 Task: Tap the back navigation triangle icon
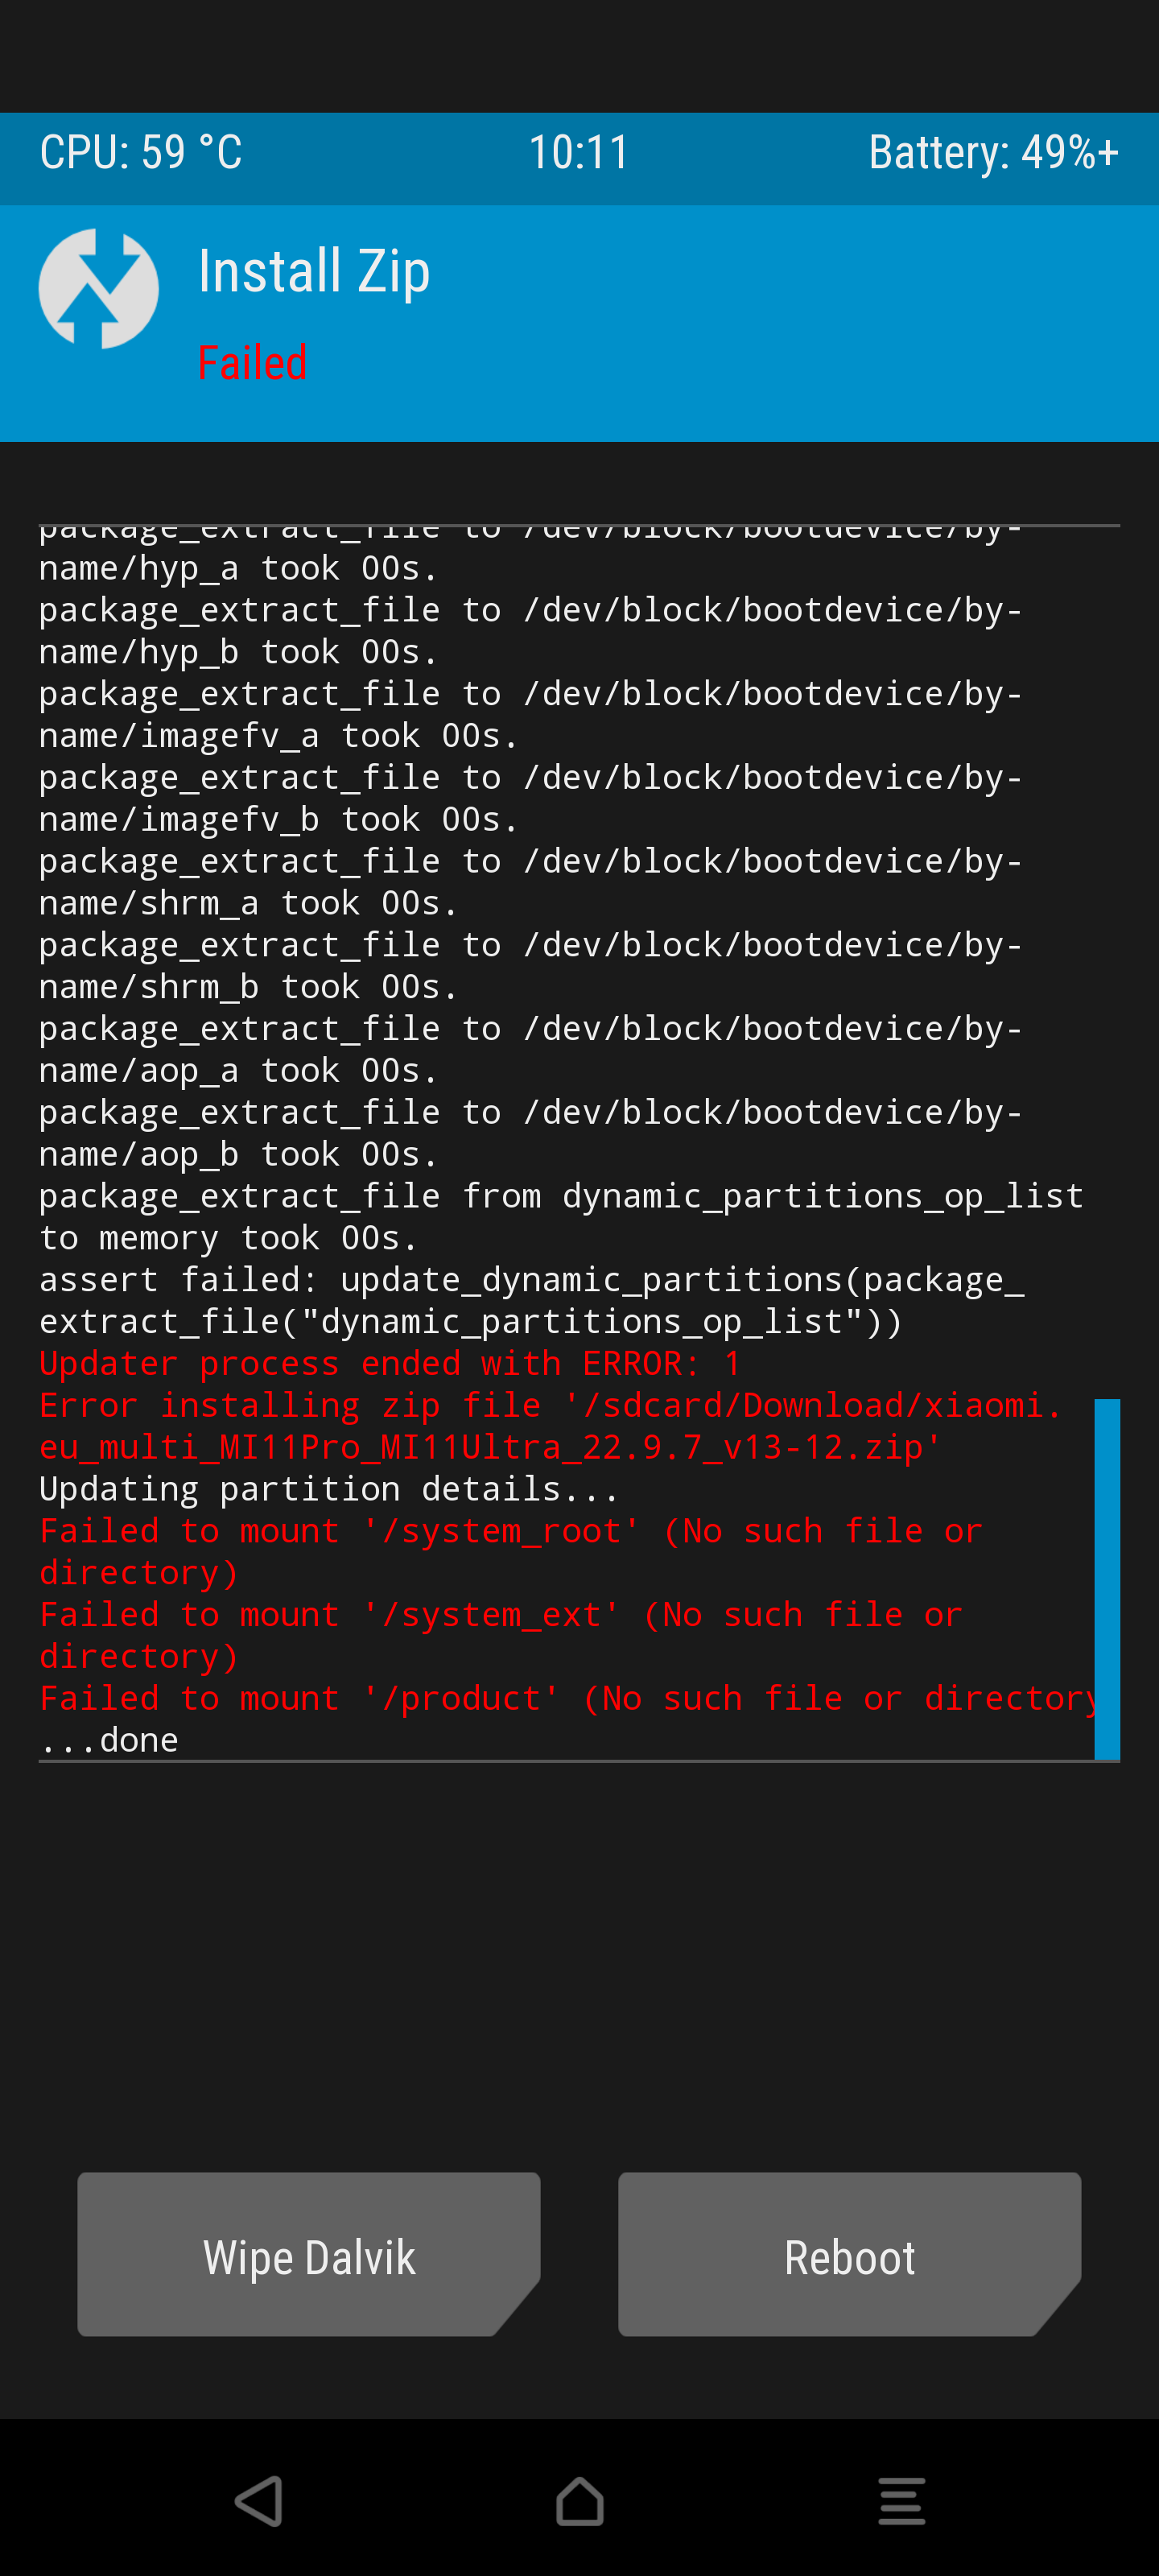258,2501
